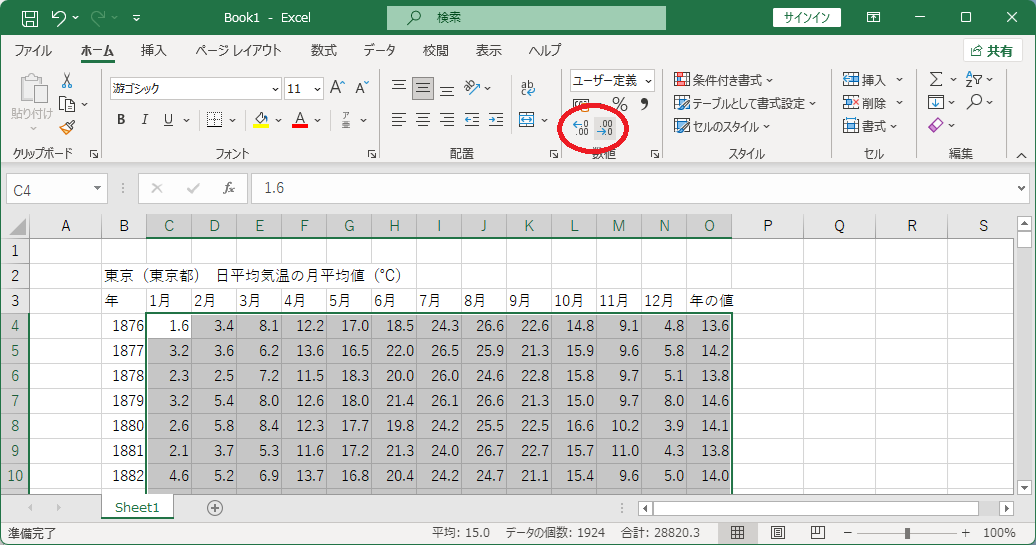Open the fill color yellow swatch
1036x545 pixels.
coord(261,120)
